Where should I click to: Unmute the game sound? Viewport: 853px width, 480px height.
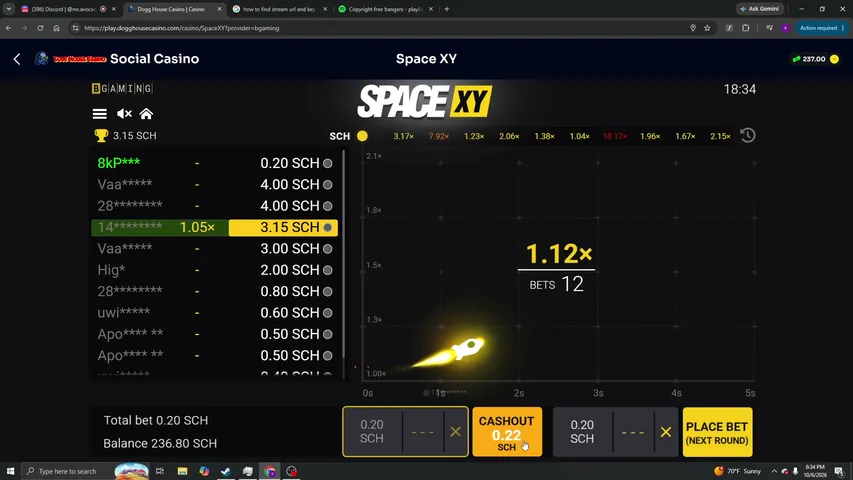pyautogui.click(x=124, y=114)
